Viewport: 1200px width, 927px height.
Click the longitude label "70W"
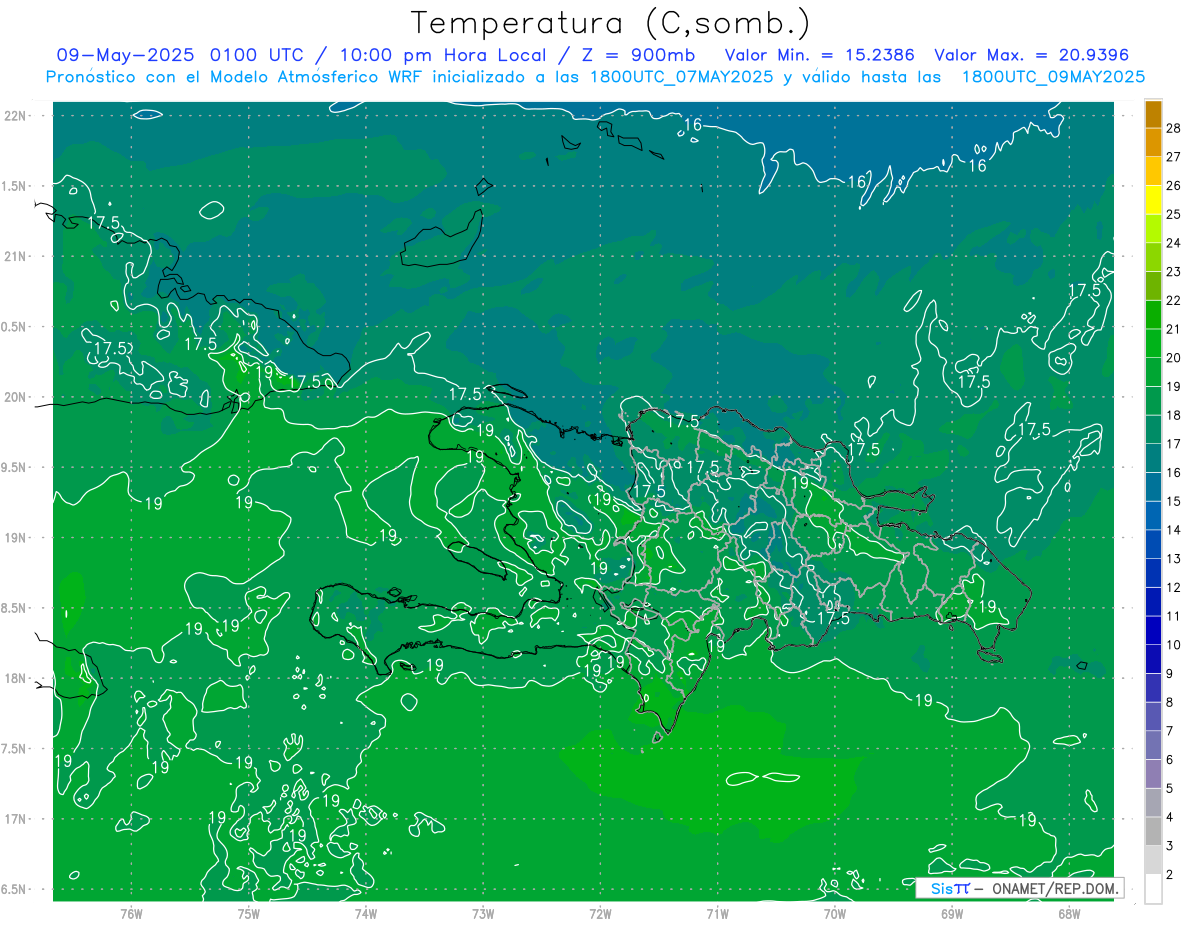click(x=835, y=913)
